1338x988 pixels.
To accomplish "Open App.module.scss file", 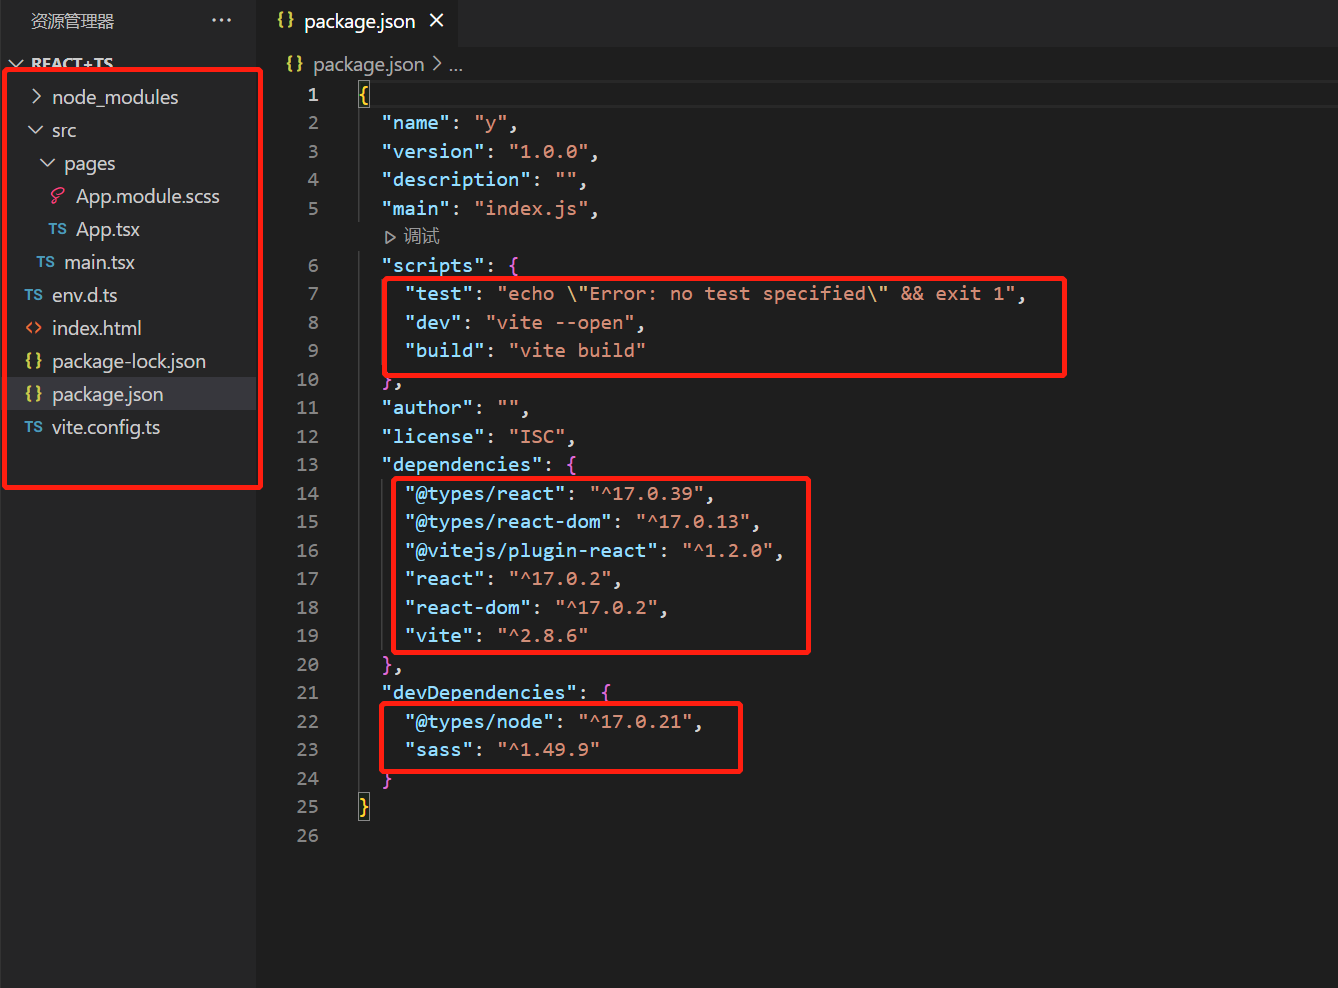I will tap(147, 196).
